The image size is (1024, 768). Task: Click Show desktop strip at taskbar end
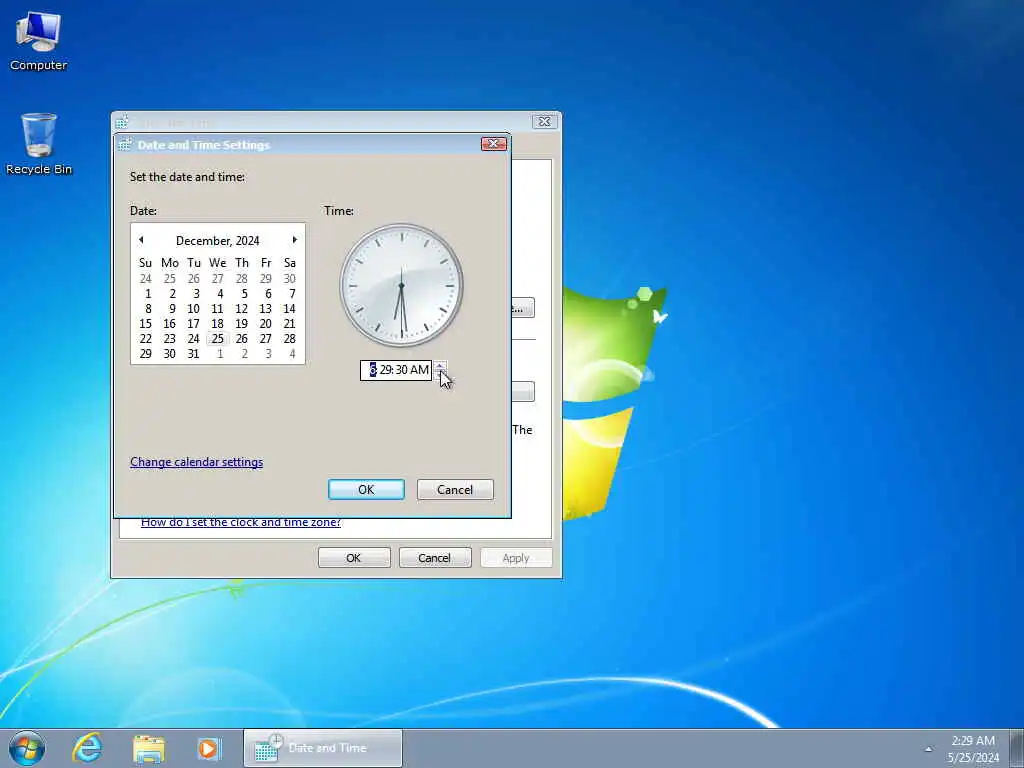1017,748
